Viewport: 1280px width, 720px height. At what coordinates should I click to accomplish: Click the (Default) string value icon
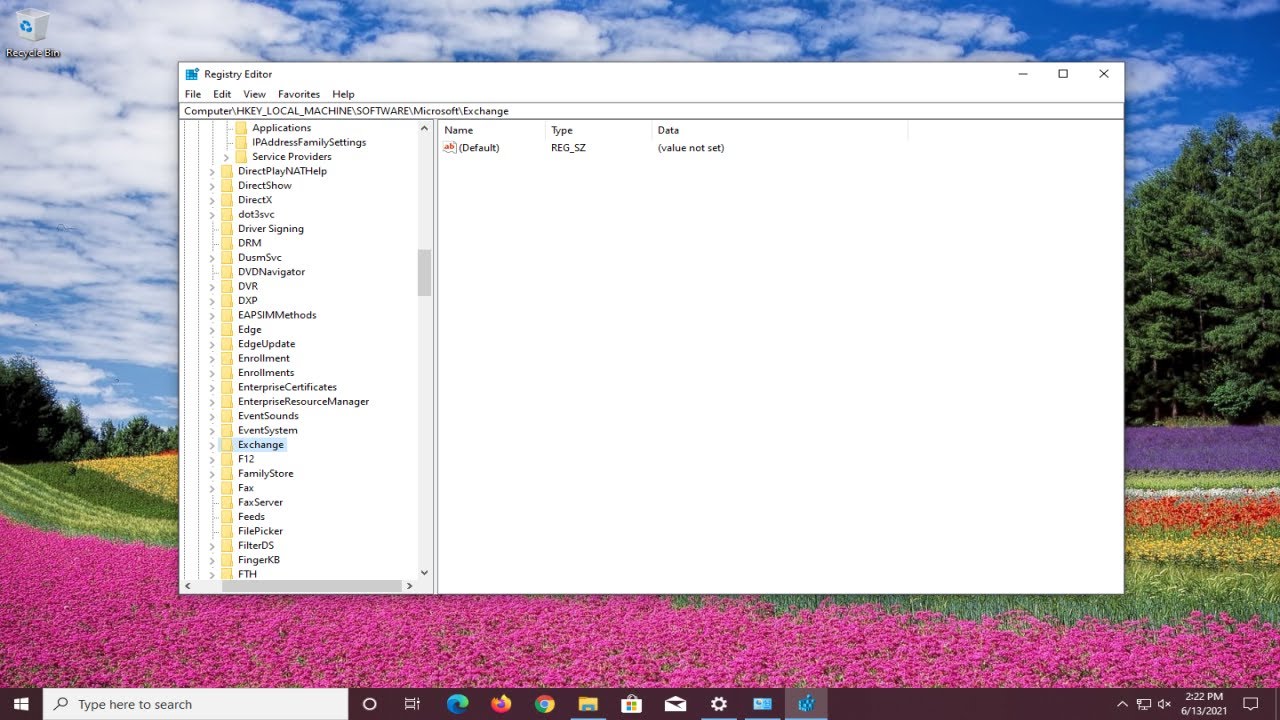coord(450,148)
